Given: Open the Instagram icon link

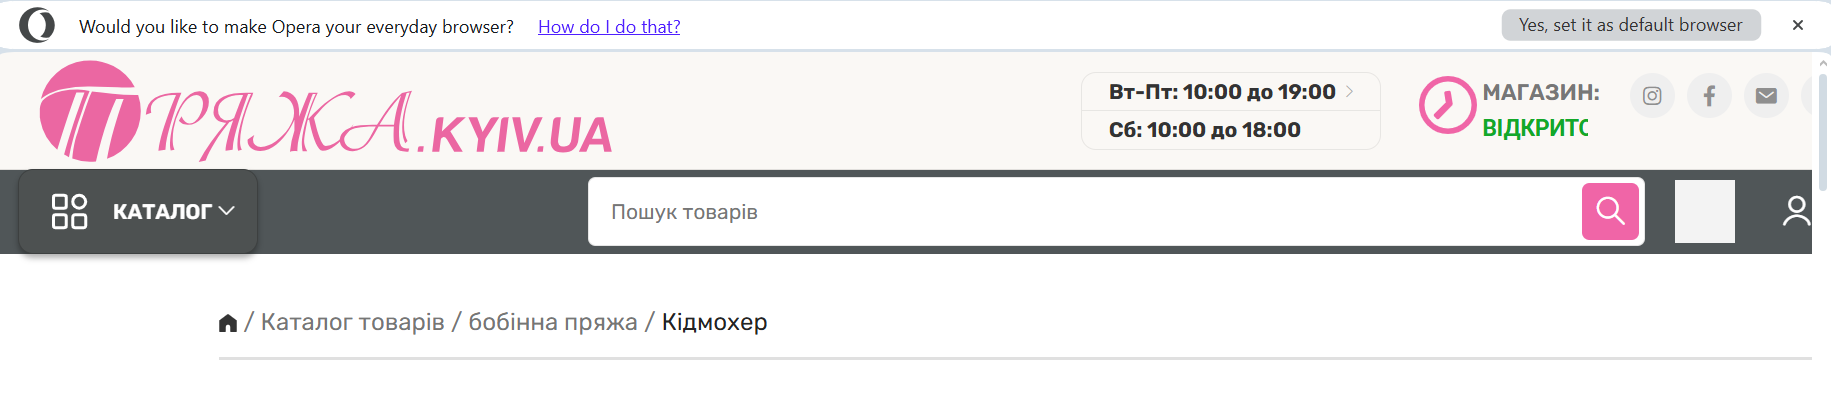Looking at the screenshot, I should pos(1652,96).
